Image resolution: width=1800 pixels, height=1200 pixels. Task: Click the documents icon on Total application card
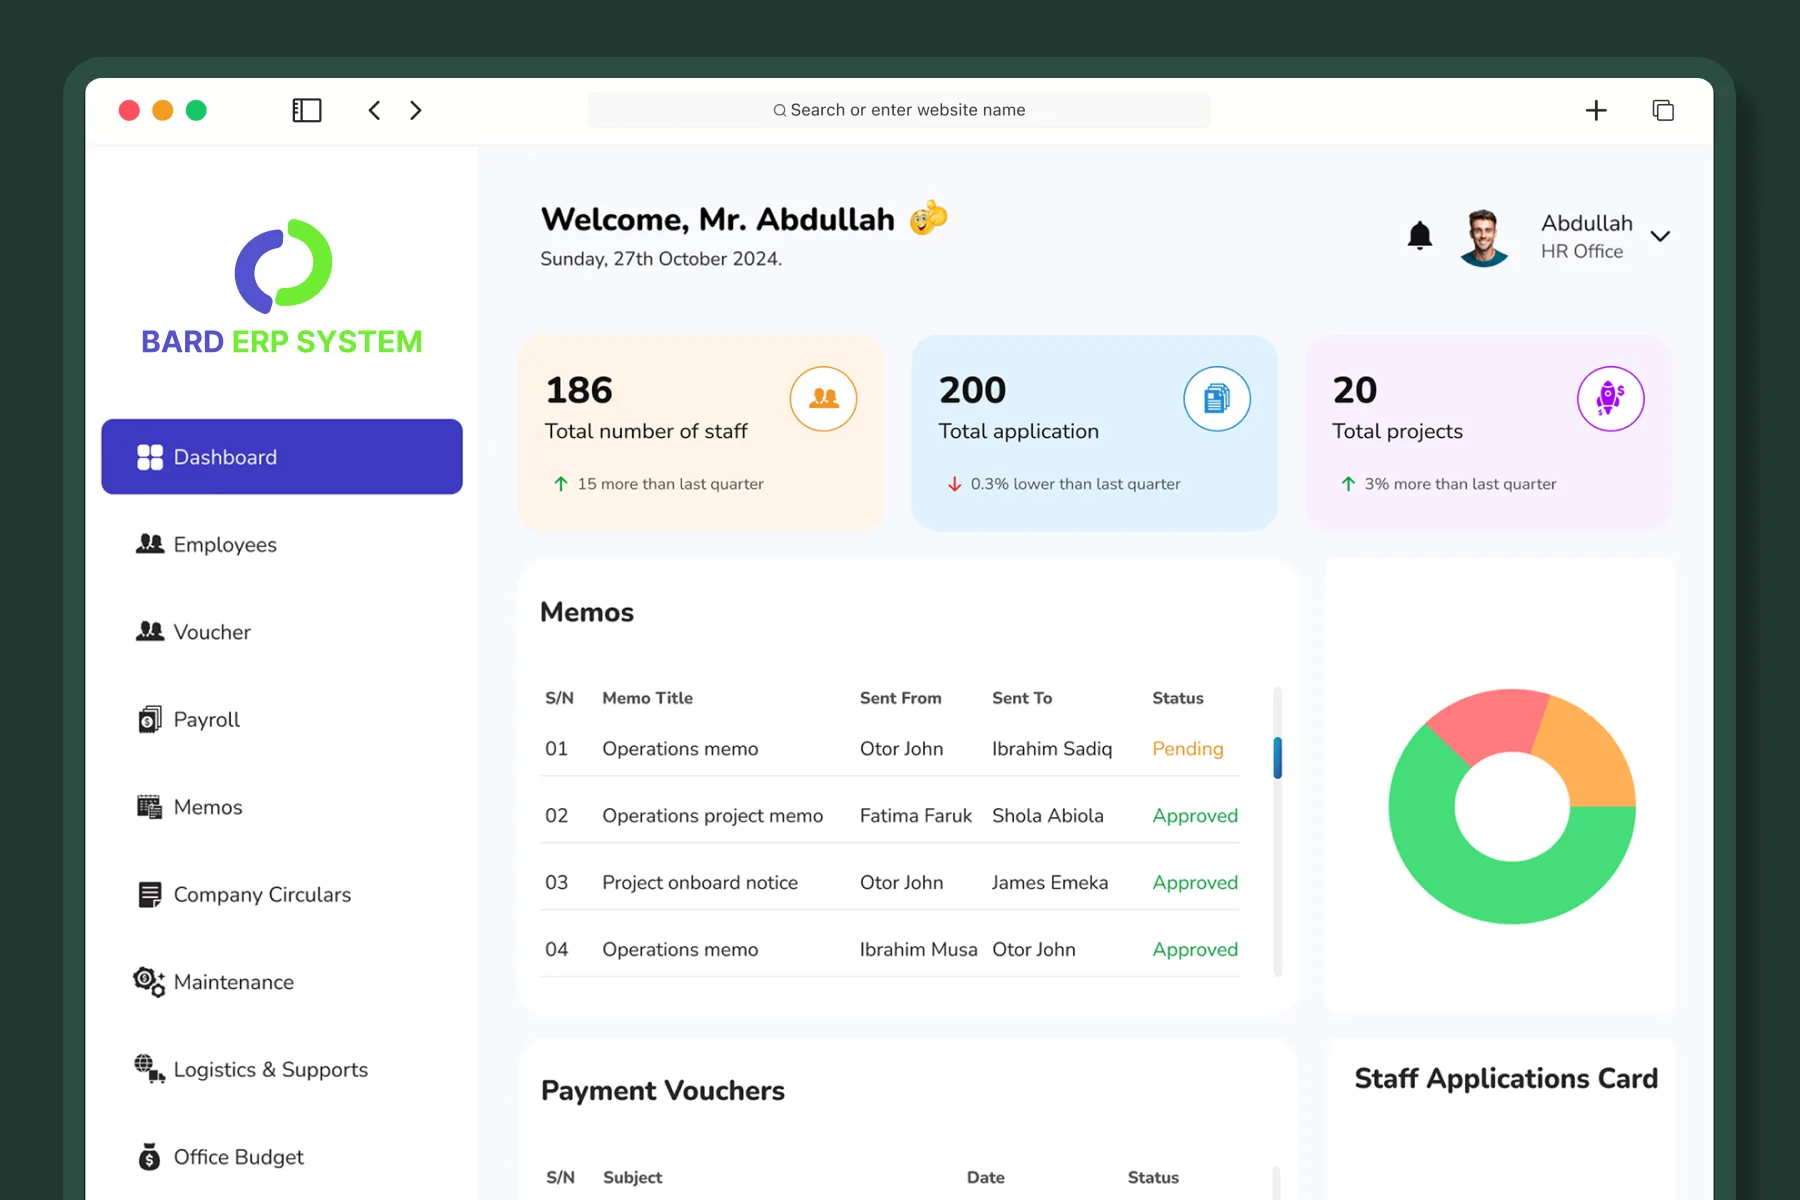[x=1216, y=398]
